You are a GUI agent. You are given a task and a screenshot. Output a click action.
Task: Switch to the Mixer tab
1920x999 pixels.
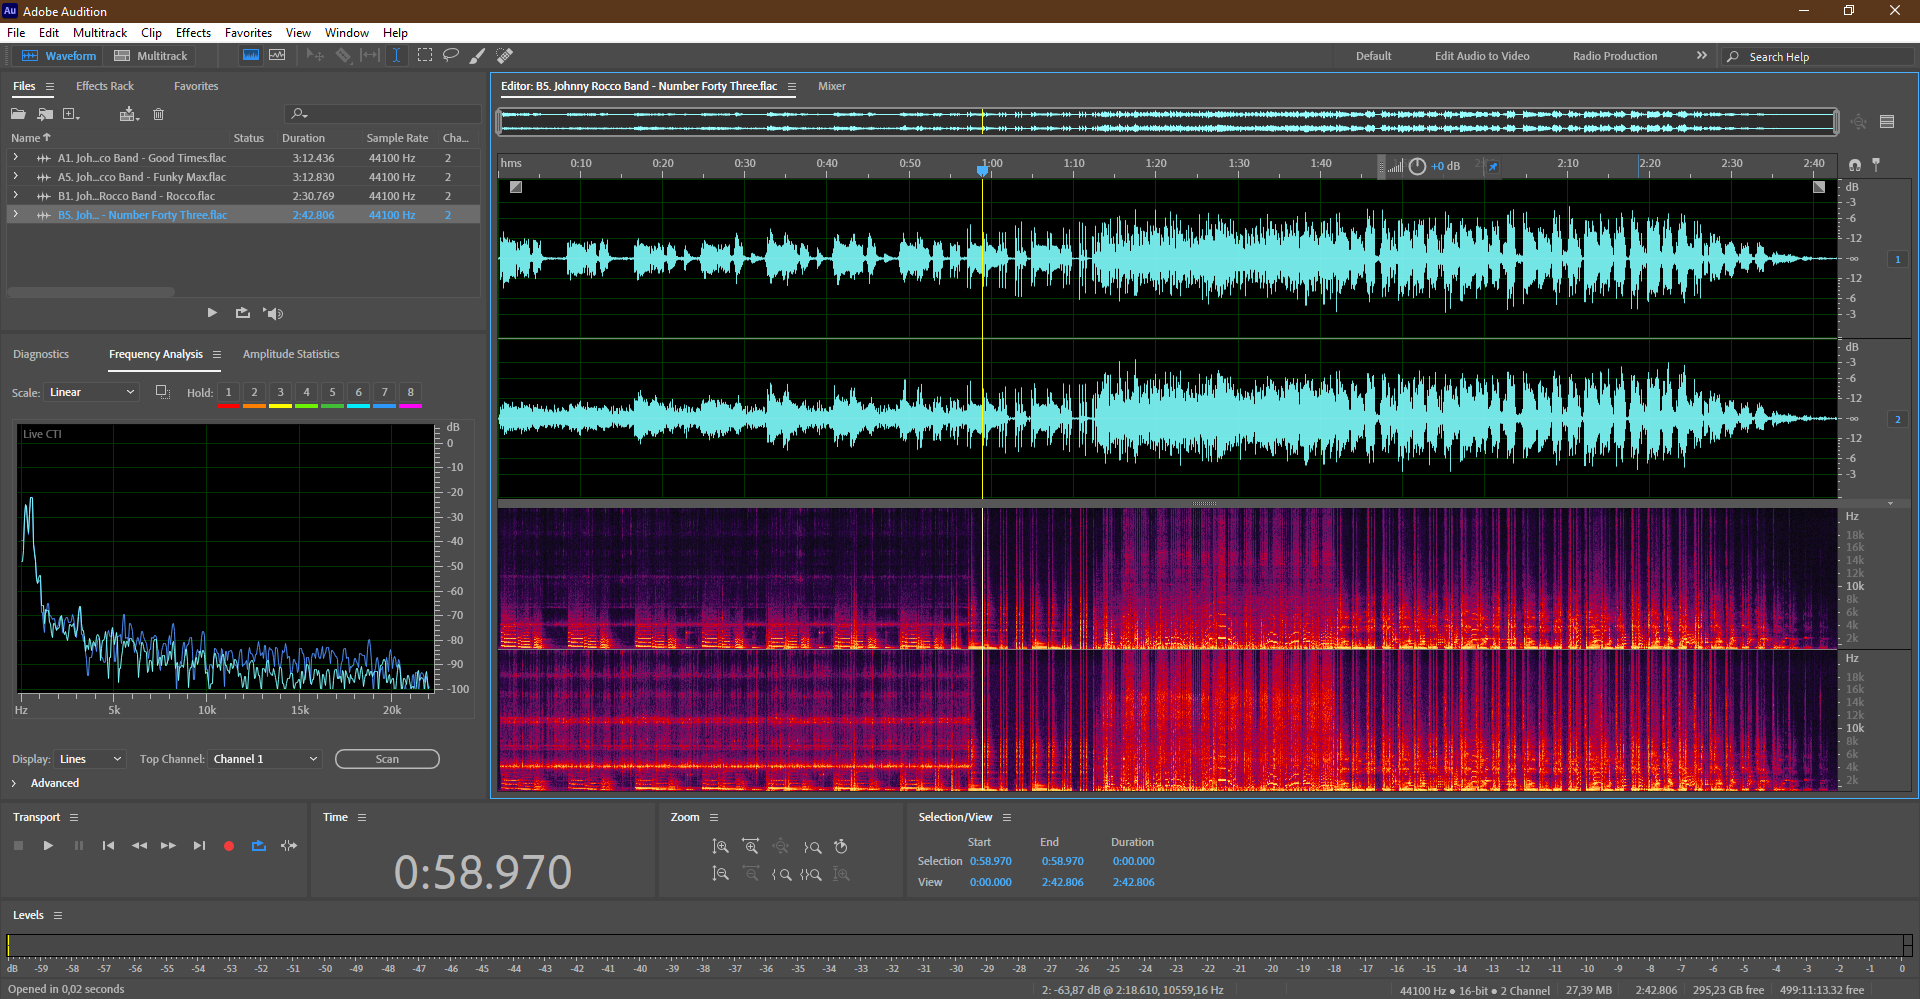[x=832, y=86]
